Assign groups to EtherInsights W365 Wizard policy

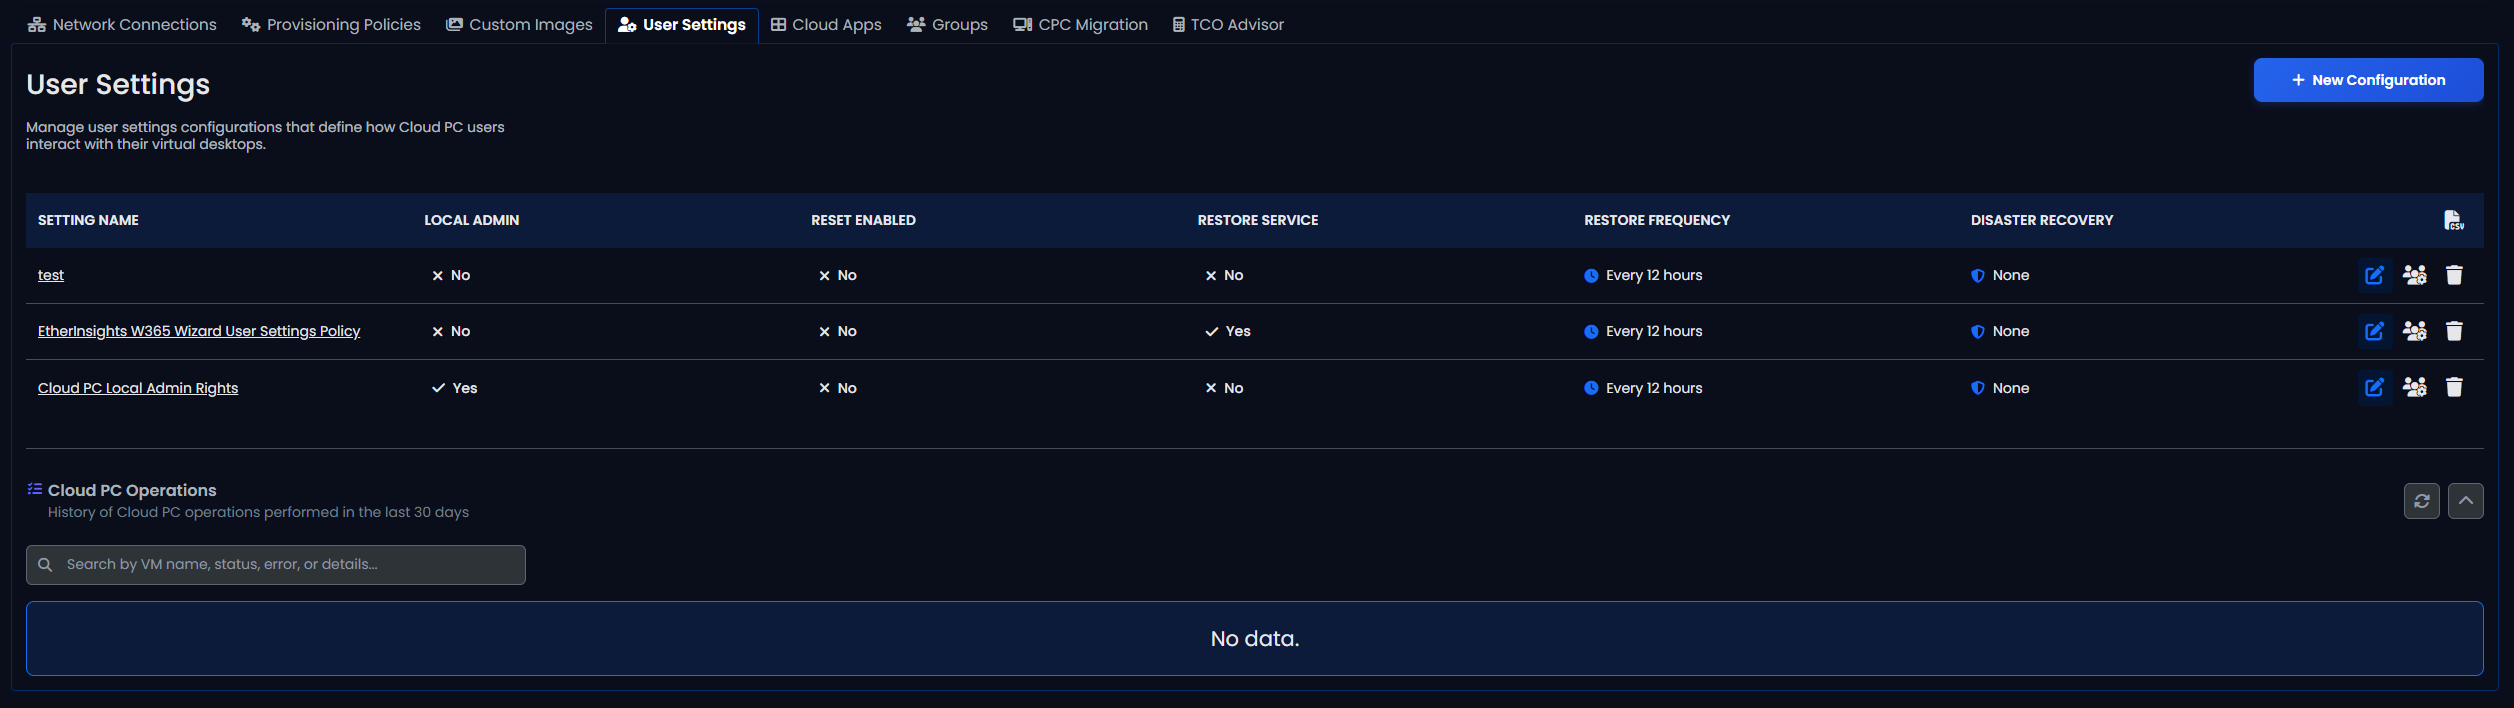click(x=2414, y=331)
